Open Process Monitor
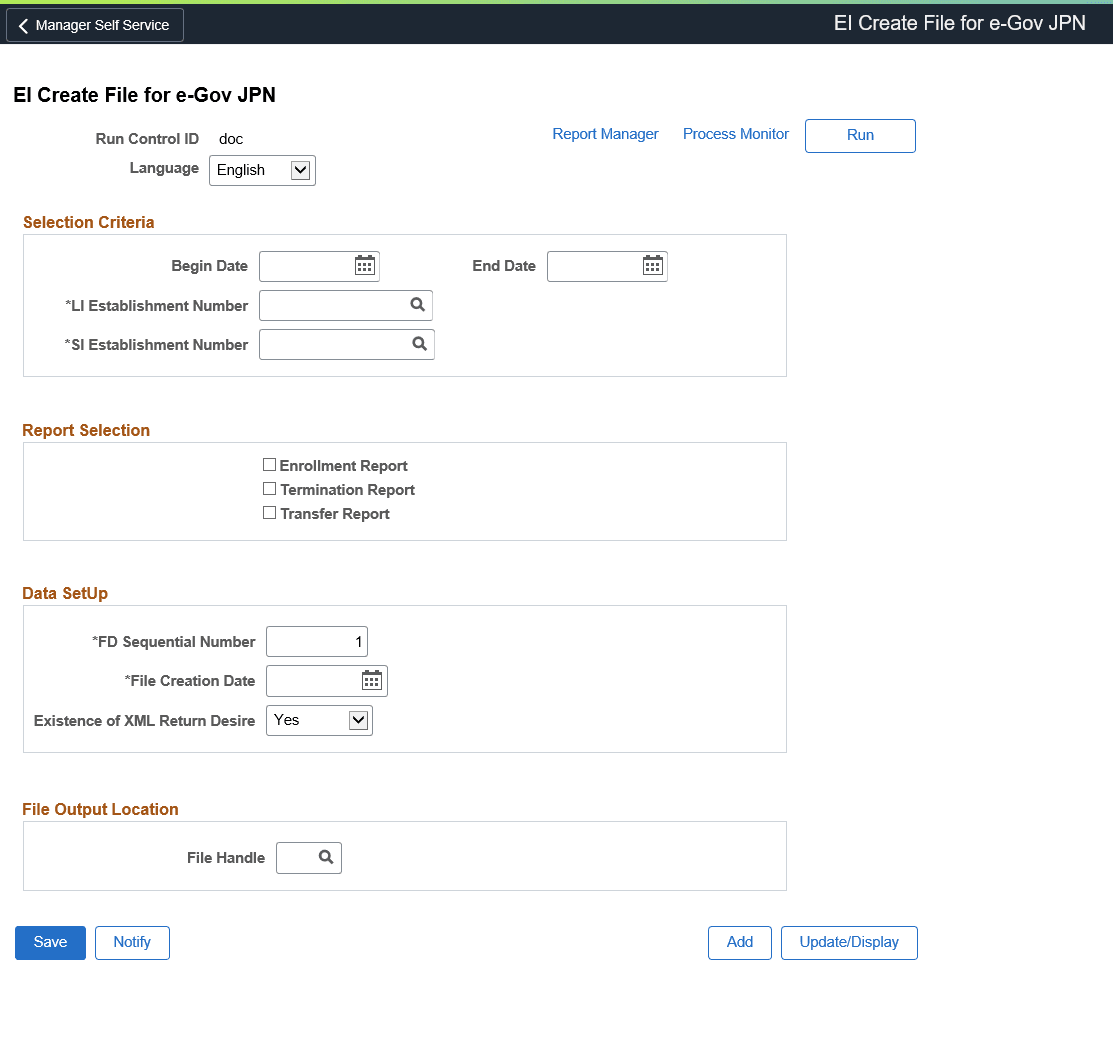1113x1042 pixels. [x=735, y=133]
